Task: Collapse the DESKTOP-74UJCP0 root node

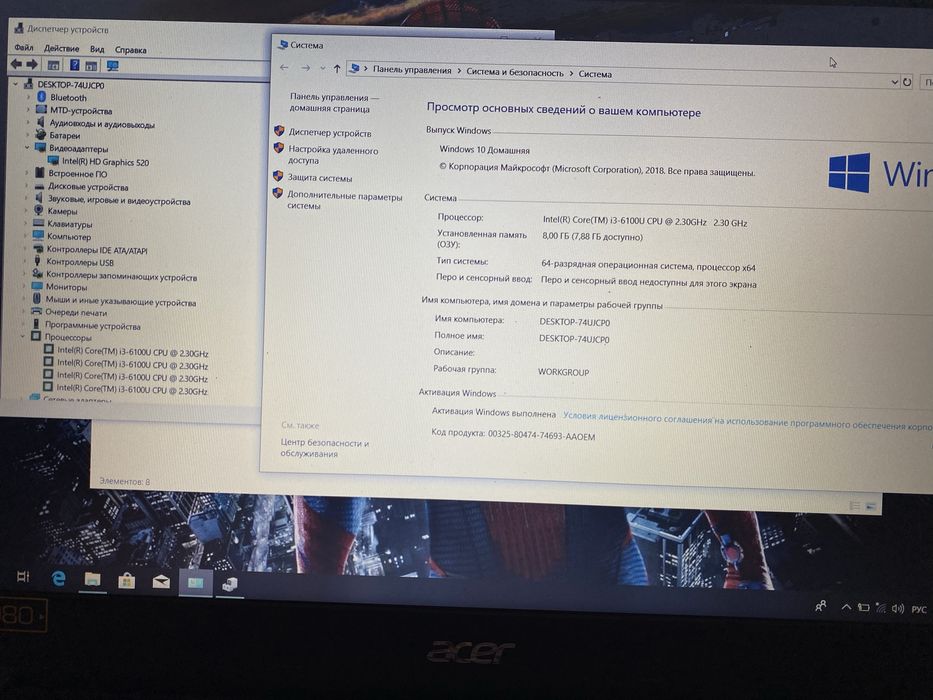Action: point(16,85)
